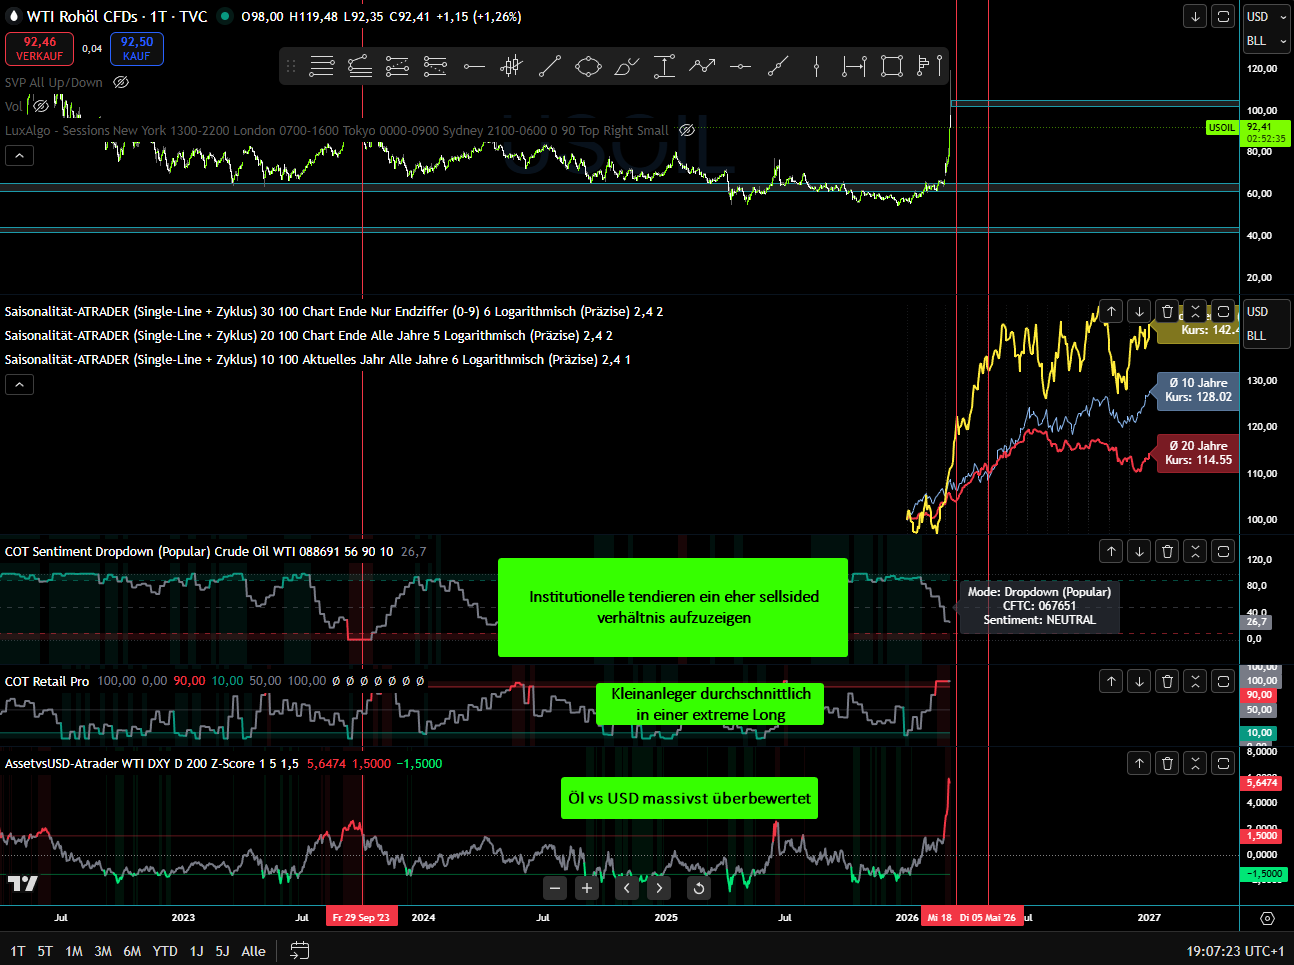Open the BLL dropdown below USD
The width and height of the screenshot is (1294, 965).
click(1267, 40)
